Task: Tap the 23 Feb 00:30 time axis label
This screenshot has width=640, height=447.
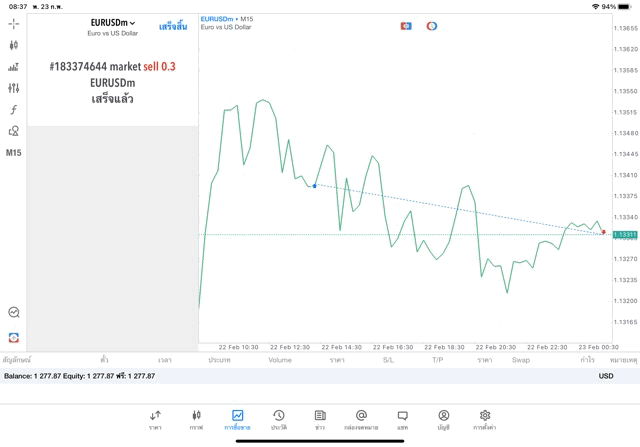Action: pos(598,347)
